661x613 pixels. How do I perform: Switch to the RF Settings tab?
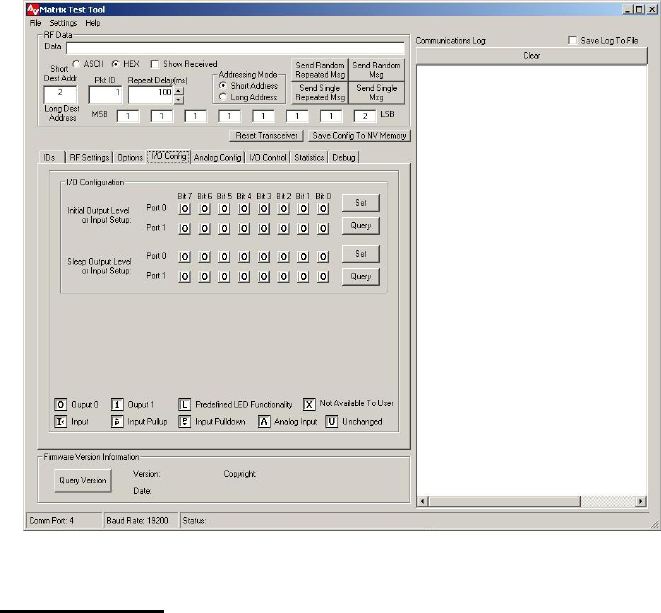[x=89, y=157]
